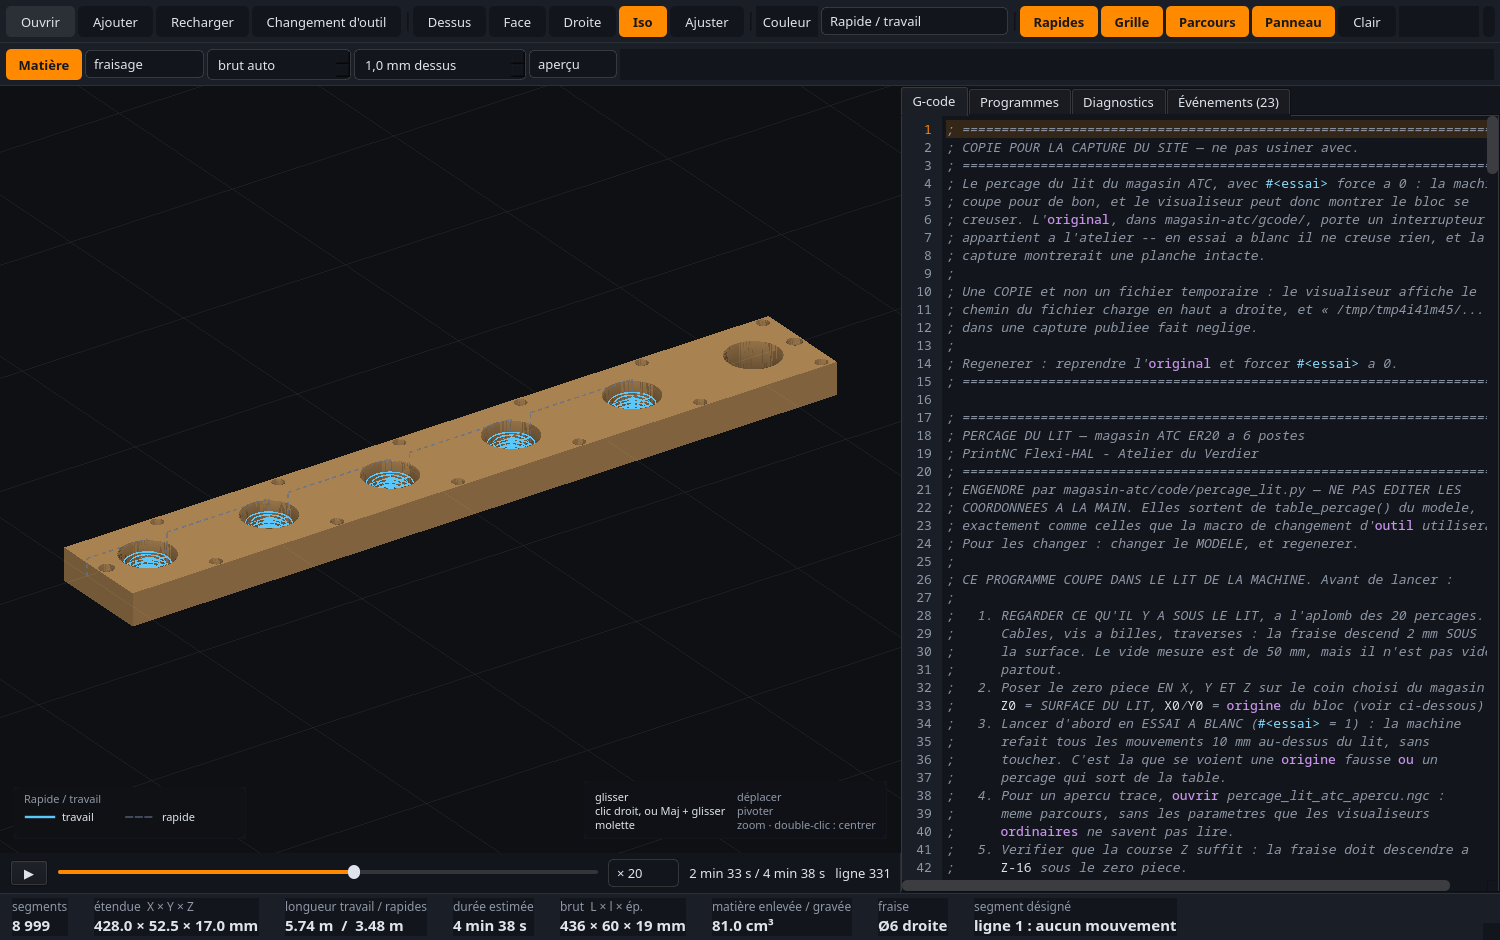1500x940 pixels.
Task: Toggle the Grille display
Action: pyautogui.click(x=1131, y=22)
